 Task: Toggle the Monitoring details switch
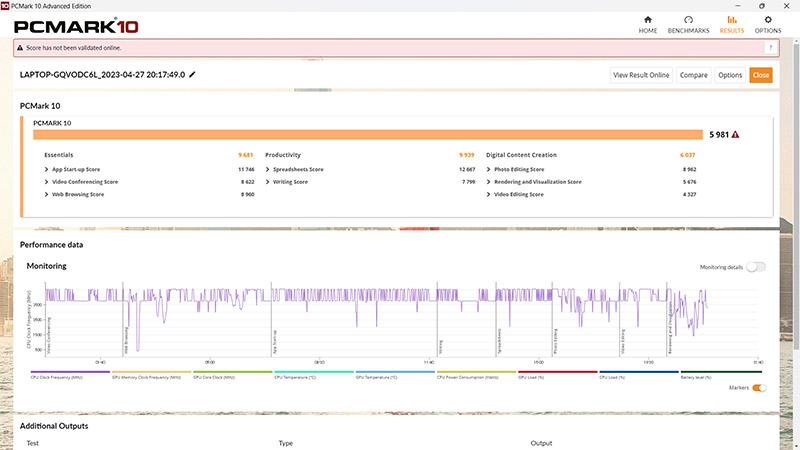point(756,267)
